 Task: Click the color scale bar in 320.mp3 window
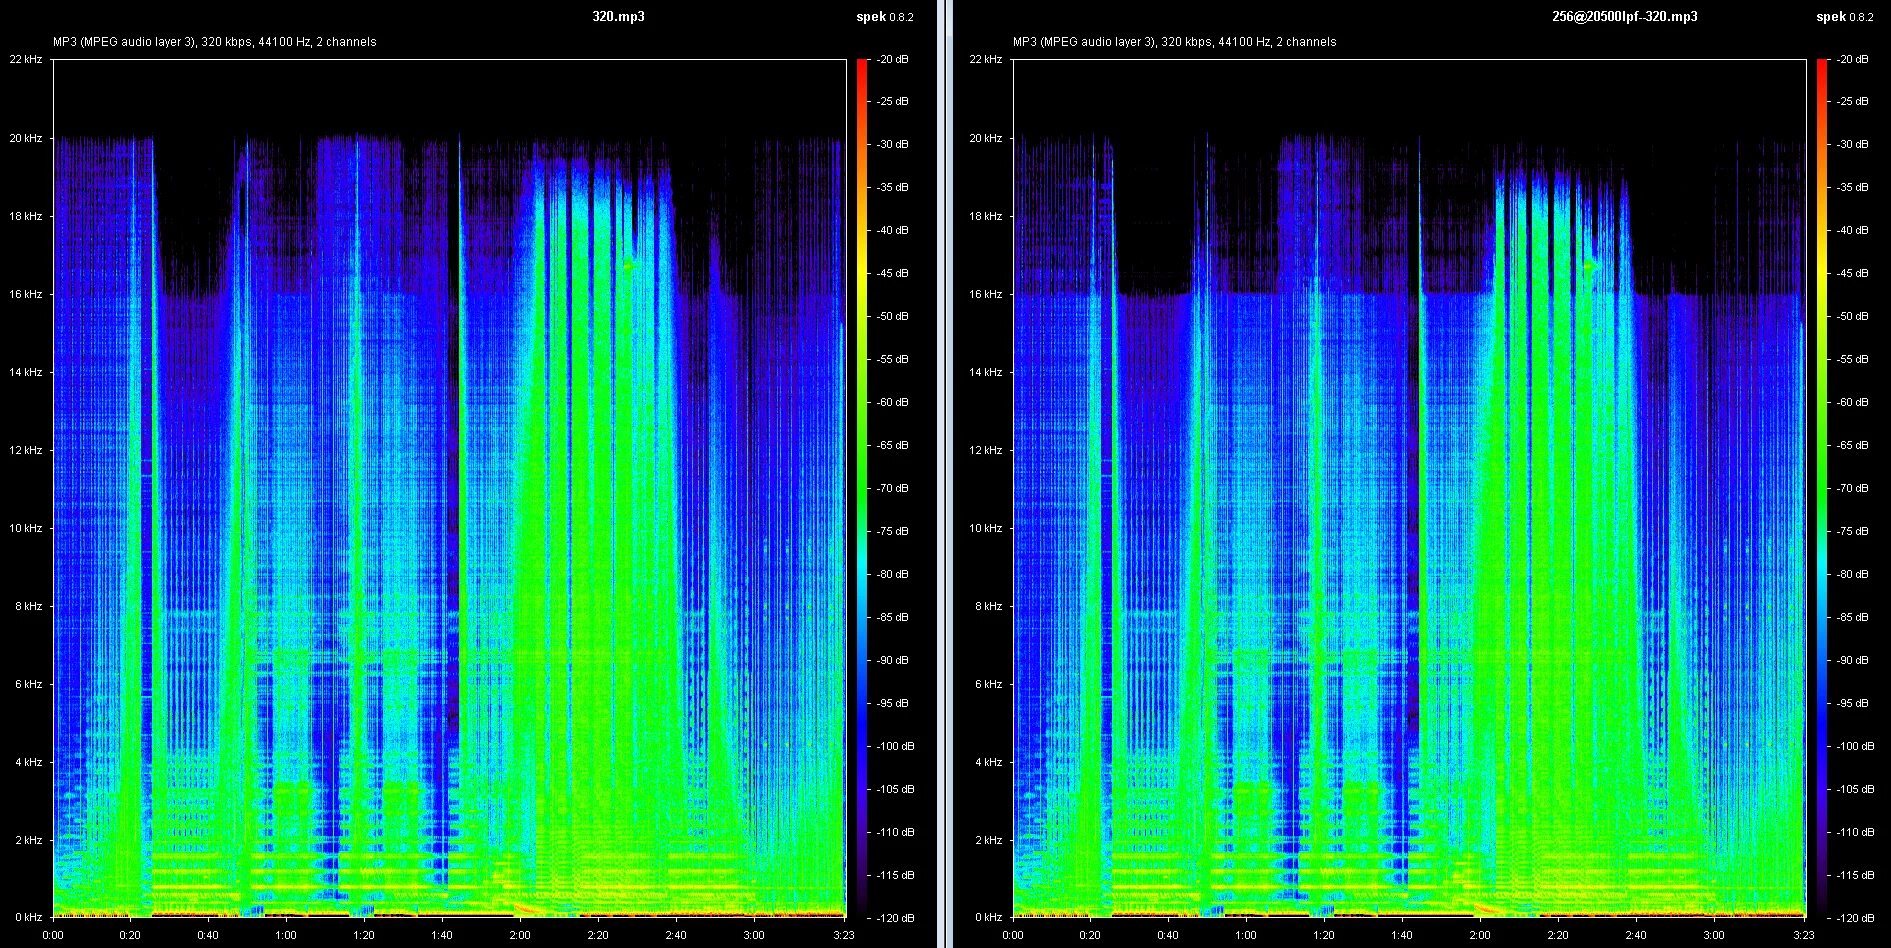pos(862,488)
